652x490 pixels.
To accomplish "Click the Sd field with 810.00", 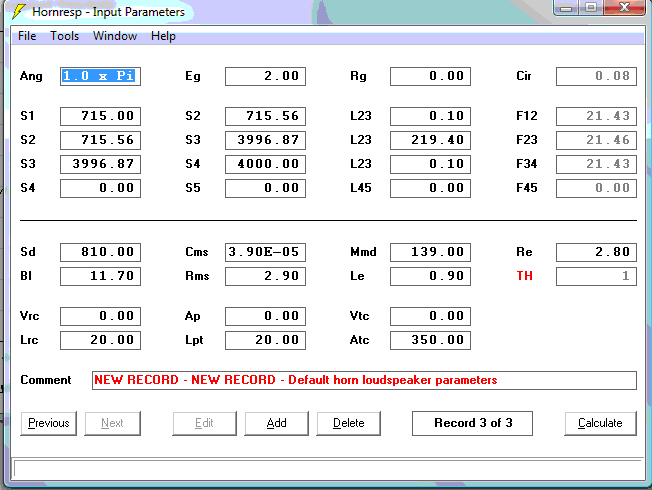I will (100, 252).
